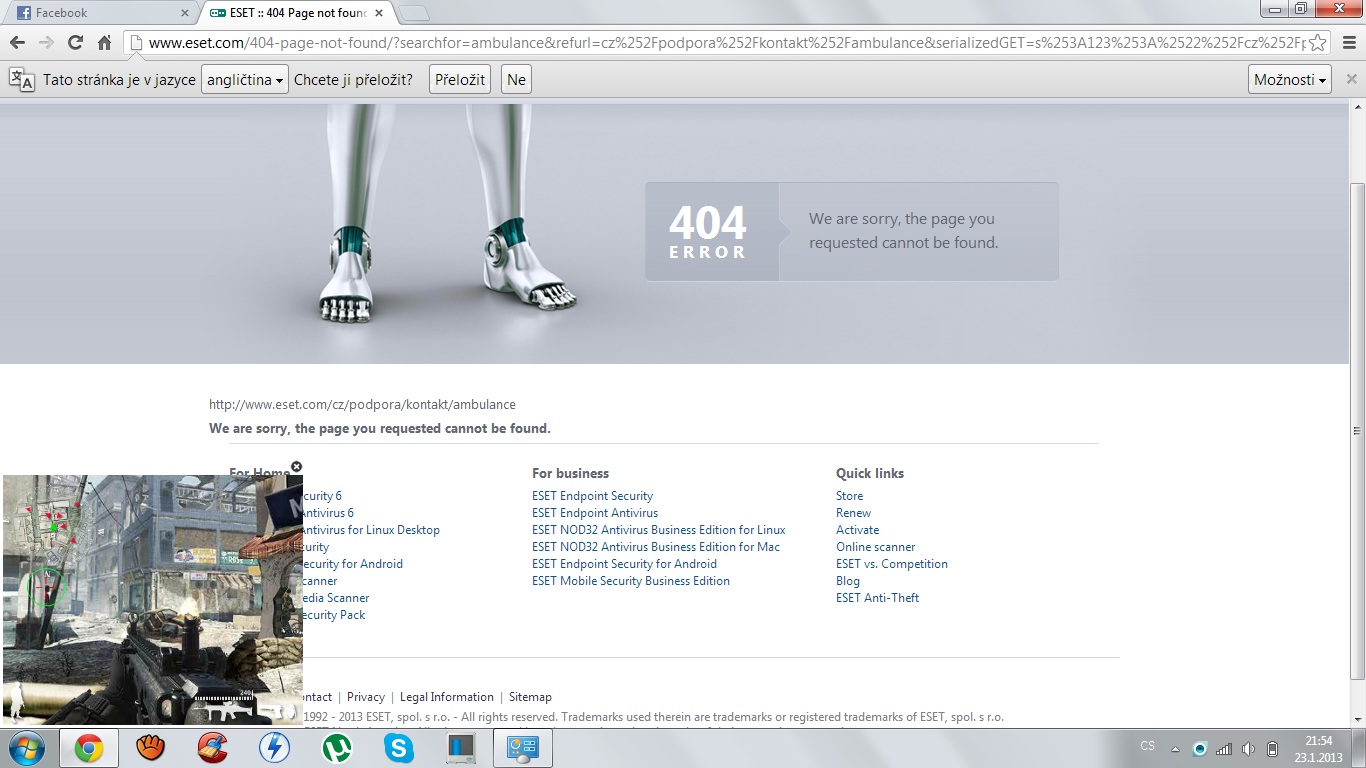Close the floating game video overlay
The height and width of the screenshot is (768, 1366).
click(x=296, y=467)
